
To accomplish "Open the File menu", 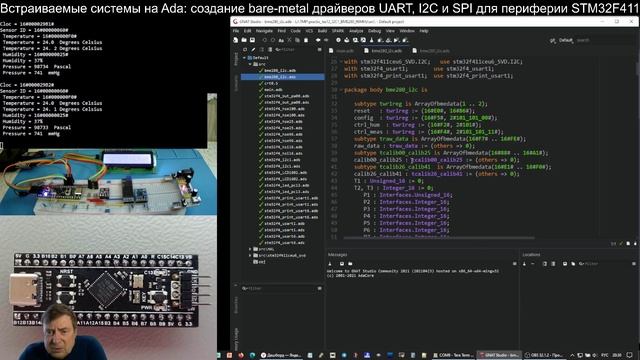I will point(236,31).
